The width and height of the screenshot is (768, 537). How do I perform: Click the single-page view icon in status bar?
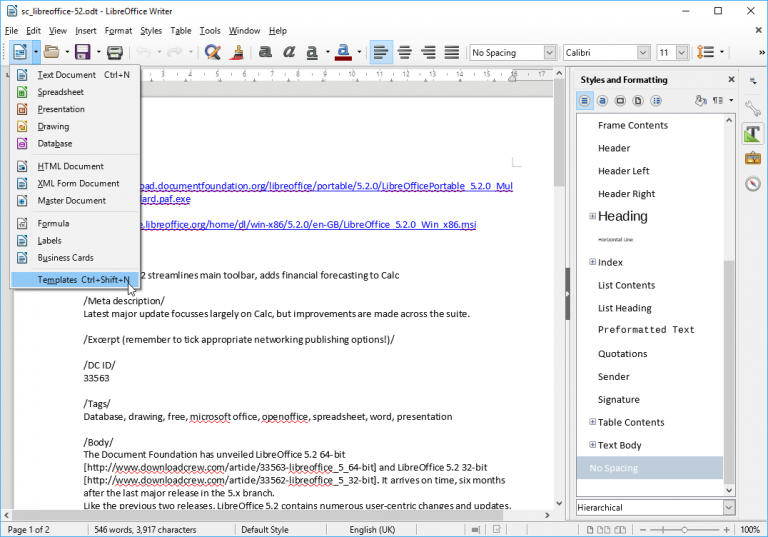590,530
